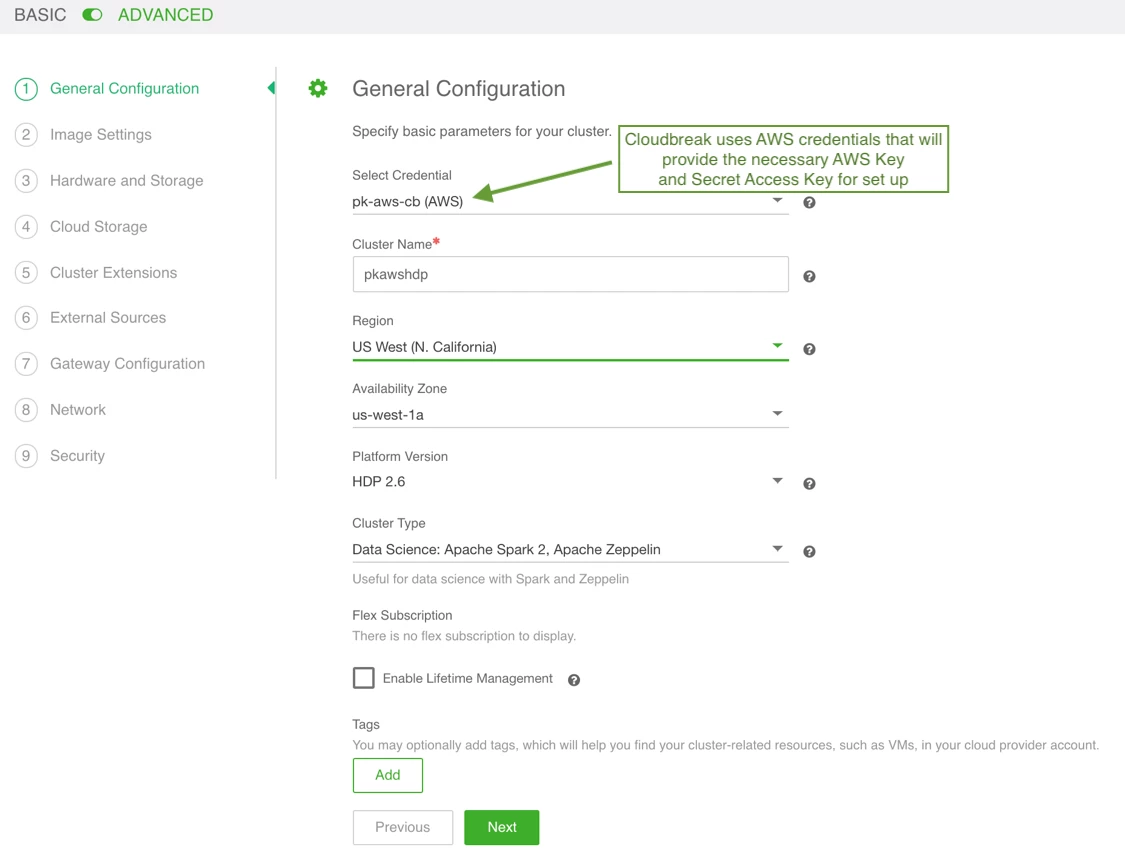Open the Image Settings step

click(83, 135)
